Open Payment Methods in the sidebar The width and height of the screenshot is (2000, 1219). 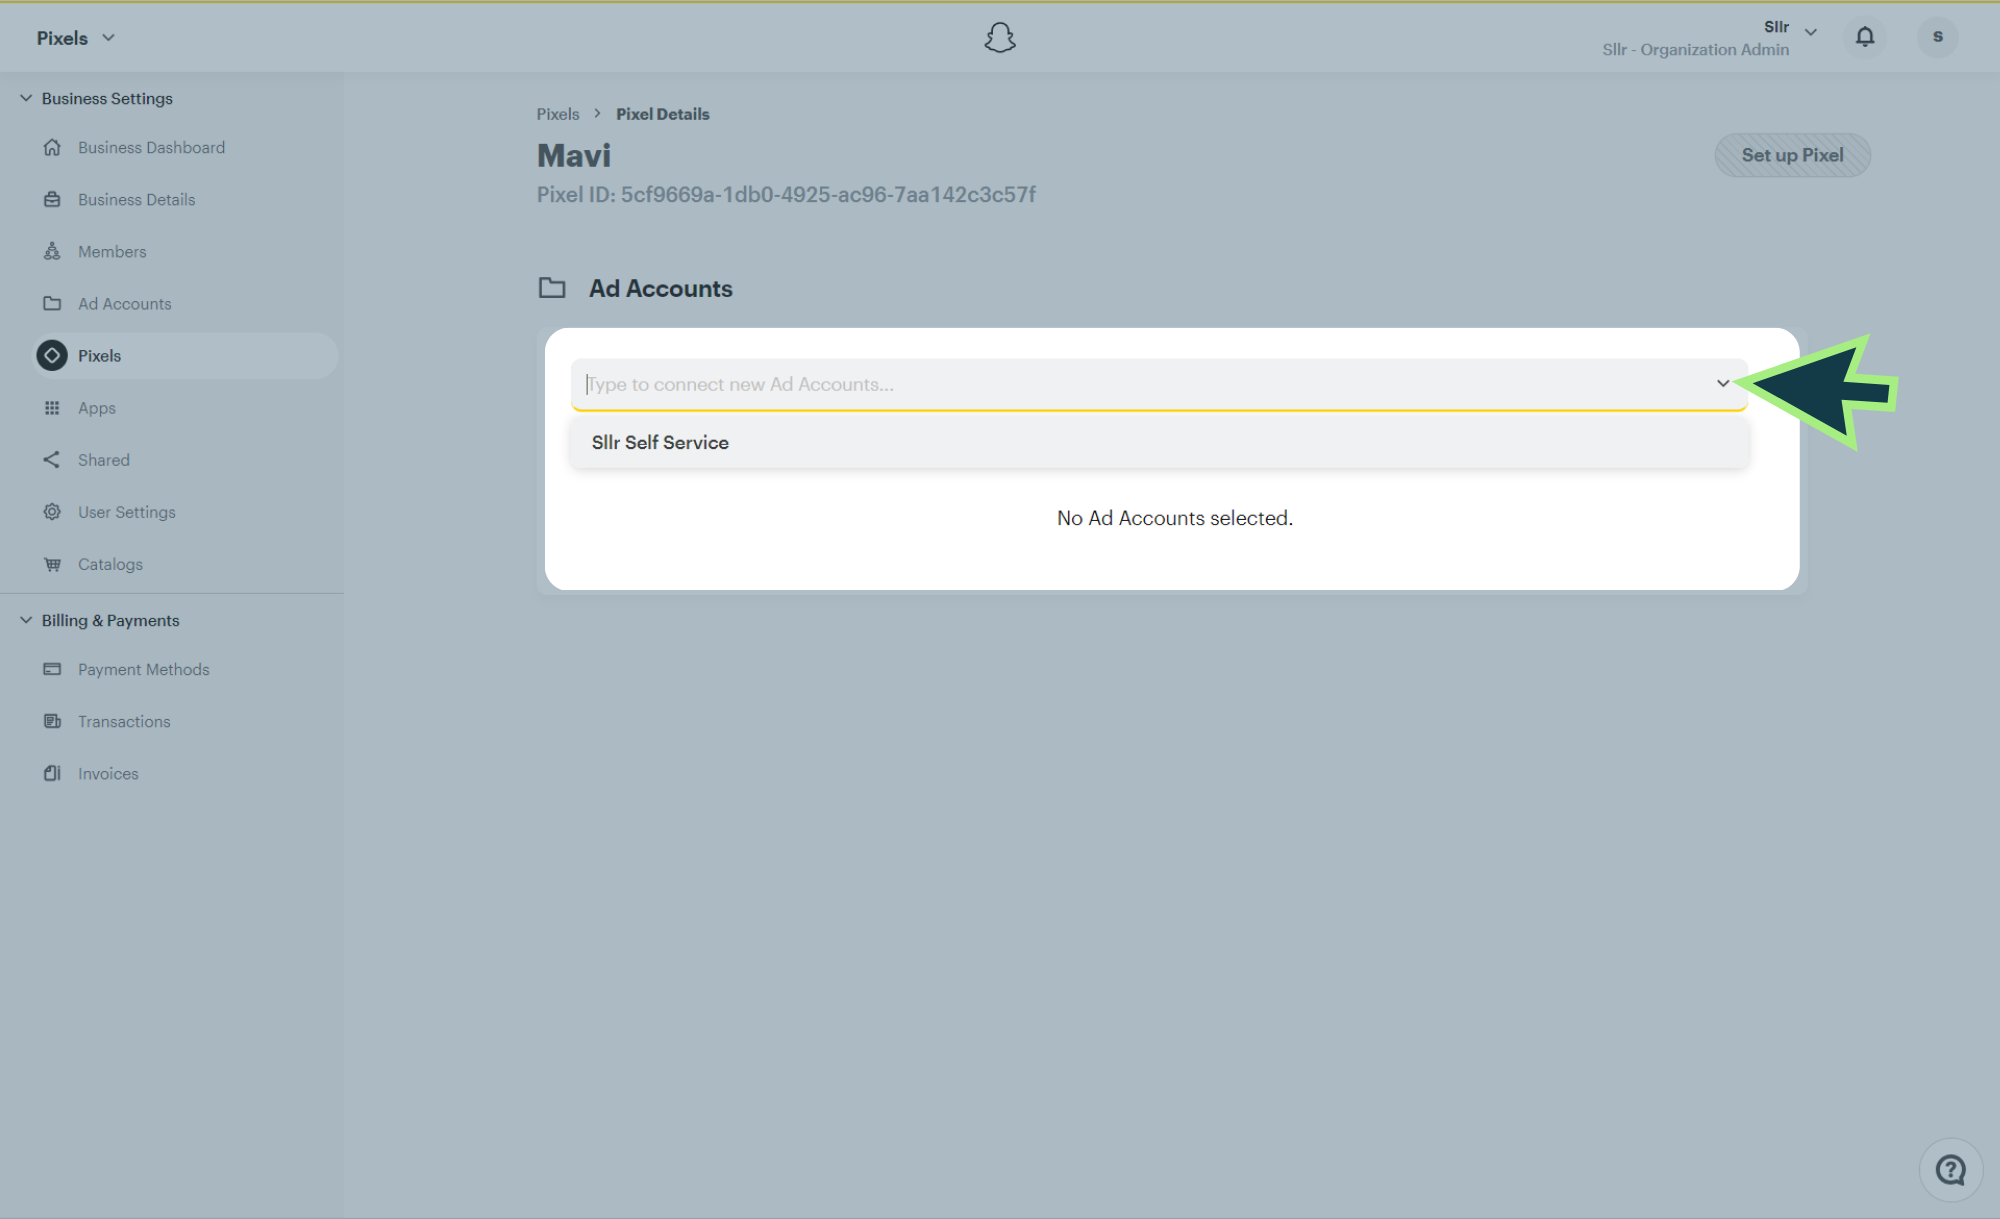coord(143,669)
